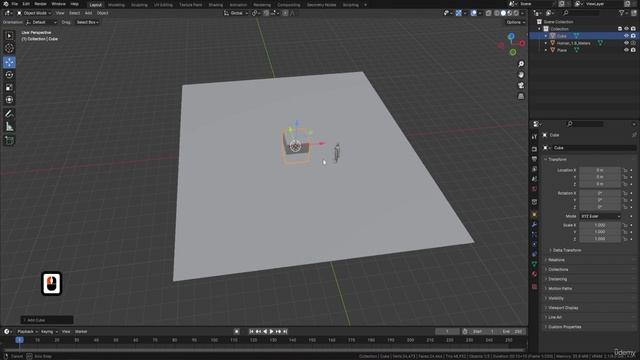Open the Playback popover in timeline
The width and height of the screenshot is (640, 360).
[27, 331]
